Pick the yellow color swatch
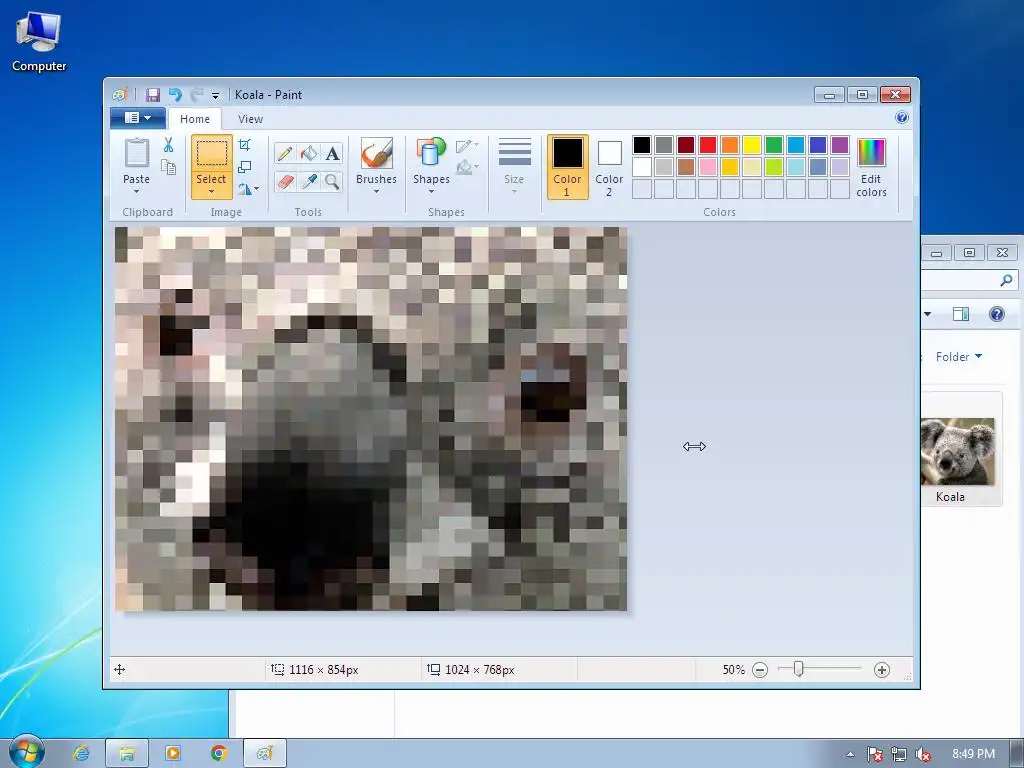The height and width of the screenshot is (768, 1024). (752, 145)
